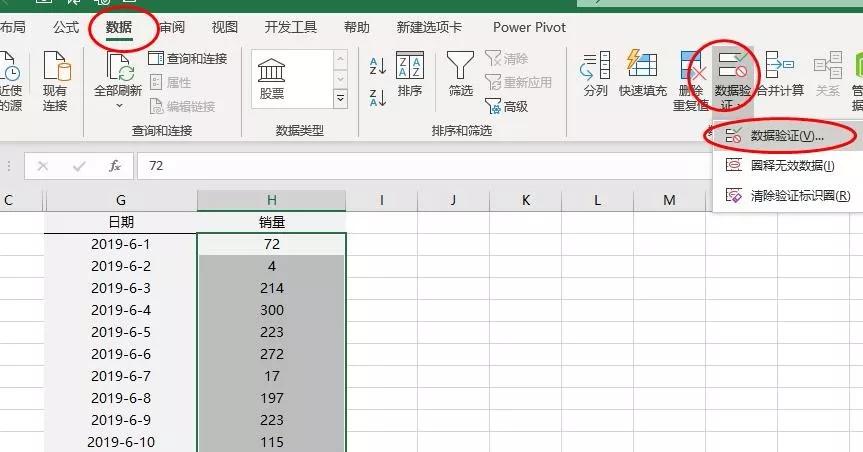This screenshot has width=863, height=452.
Task: Click the fx insert function button
Action: tap(114, 166)
